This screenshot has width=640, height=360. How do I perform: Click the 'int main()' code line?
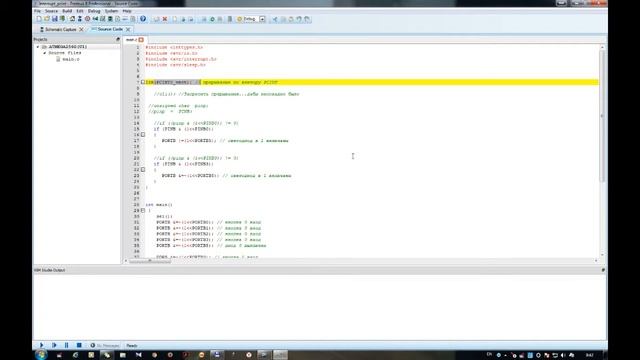[159, 204]
